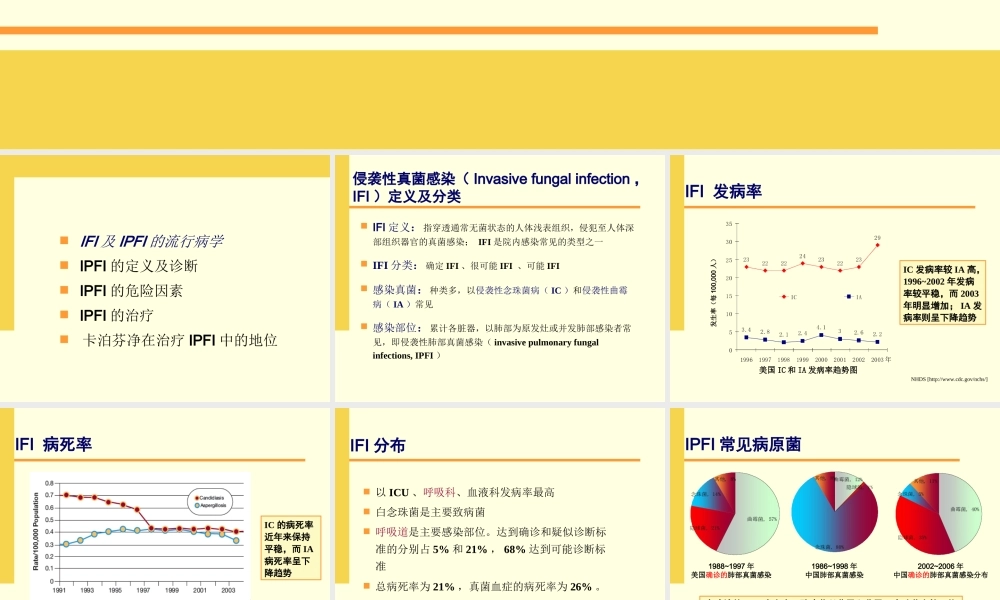The width and height of the screenshot is (1000, 600).
Task: Click the 29 data point on the IC line
Action: (x=877, y=244)
